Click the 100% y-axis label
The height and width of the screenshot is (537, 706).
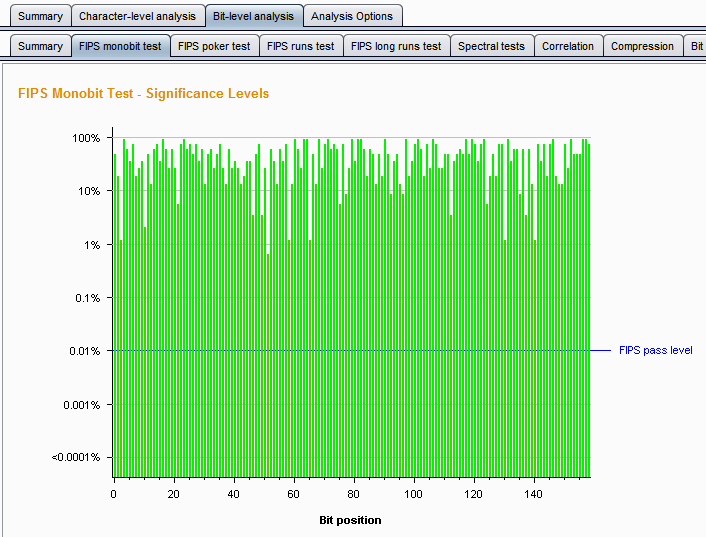[87, 138]
